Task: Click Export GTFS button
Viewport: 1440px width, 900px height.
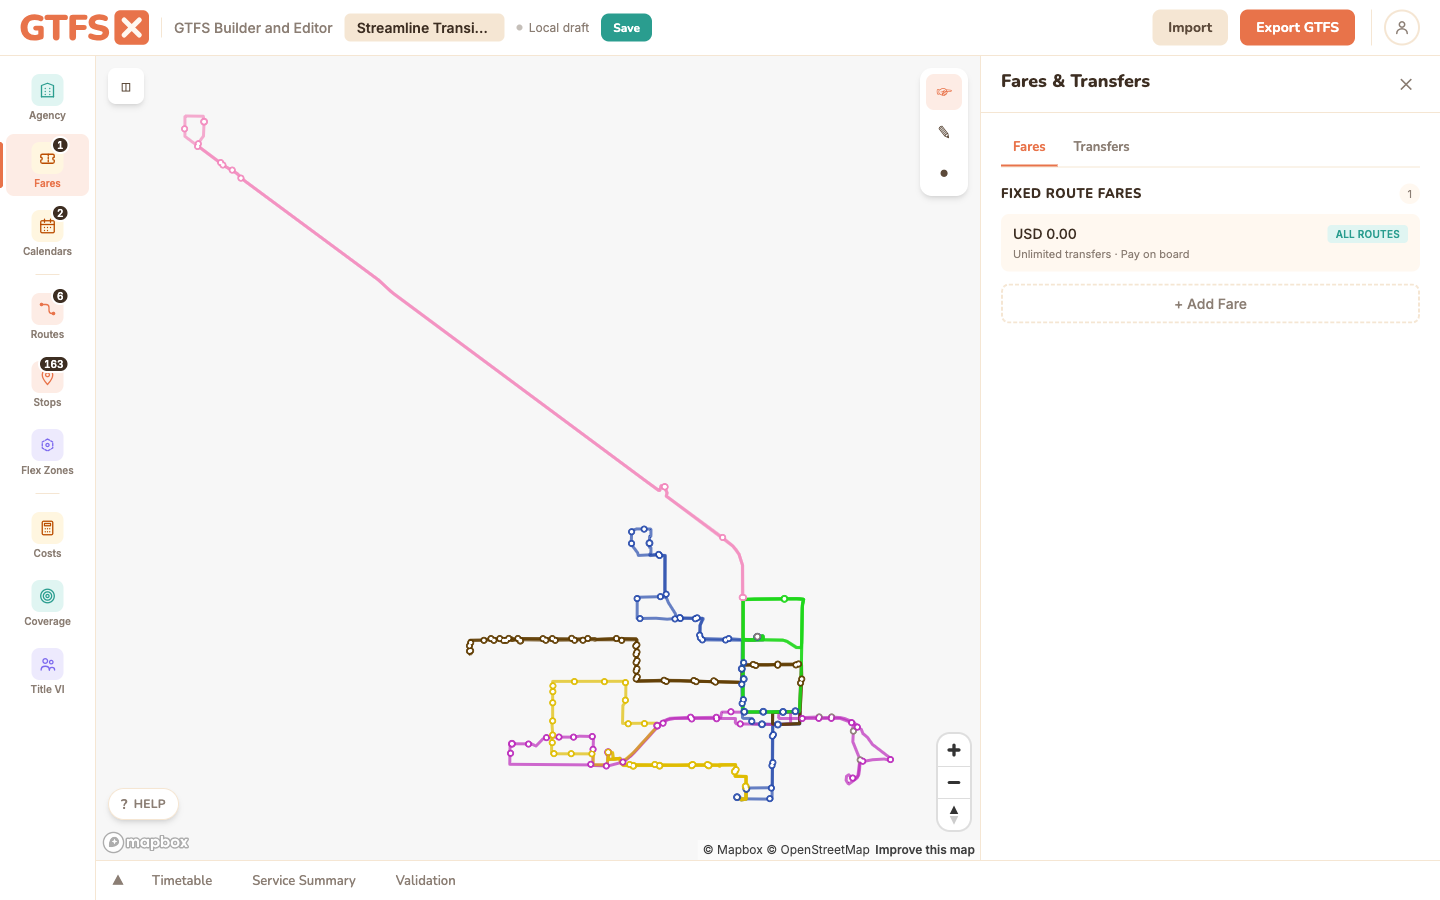Action: (1297, 28)
